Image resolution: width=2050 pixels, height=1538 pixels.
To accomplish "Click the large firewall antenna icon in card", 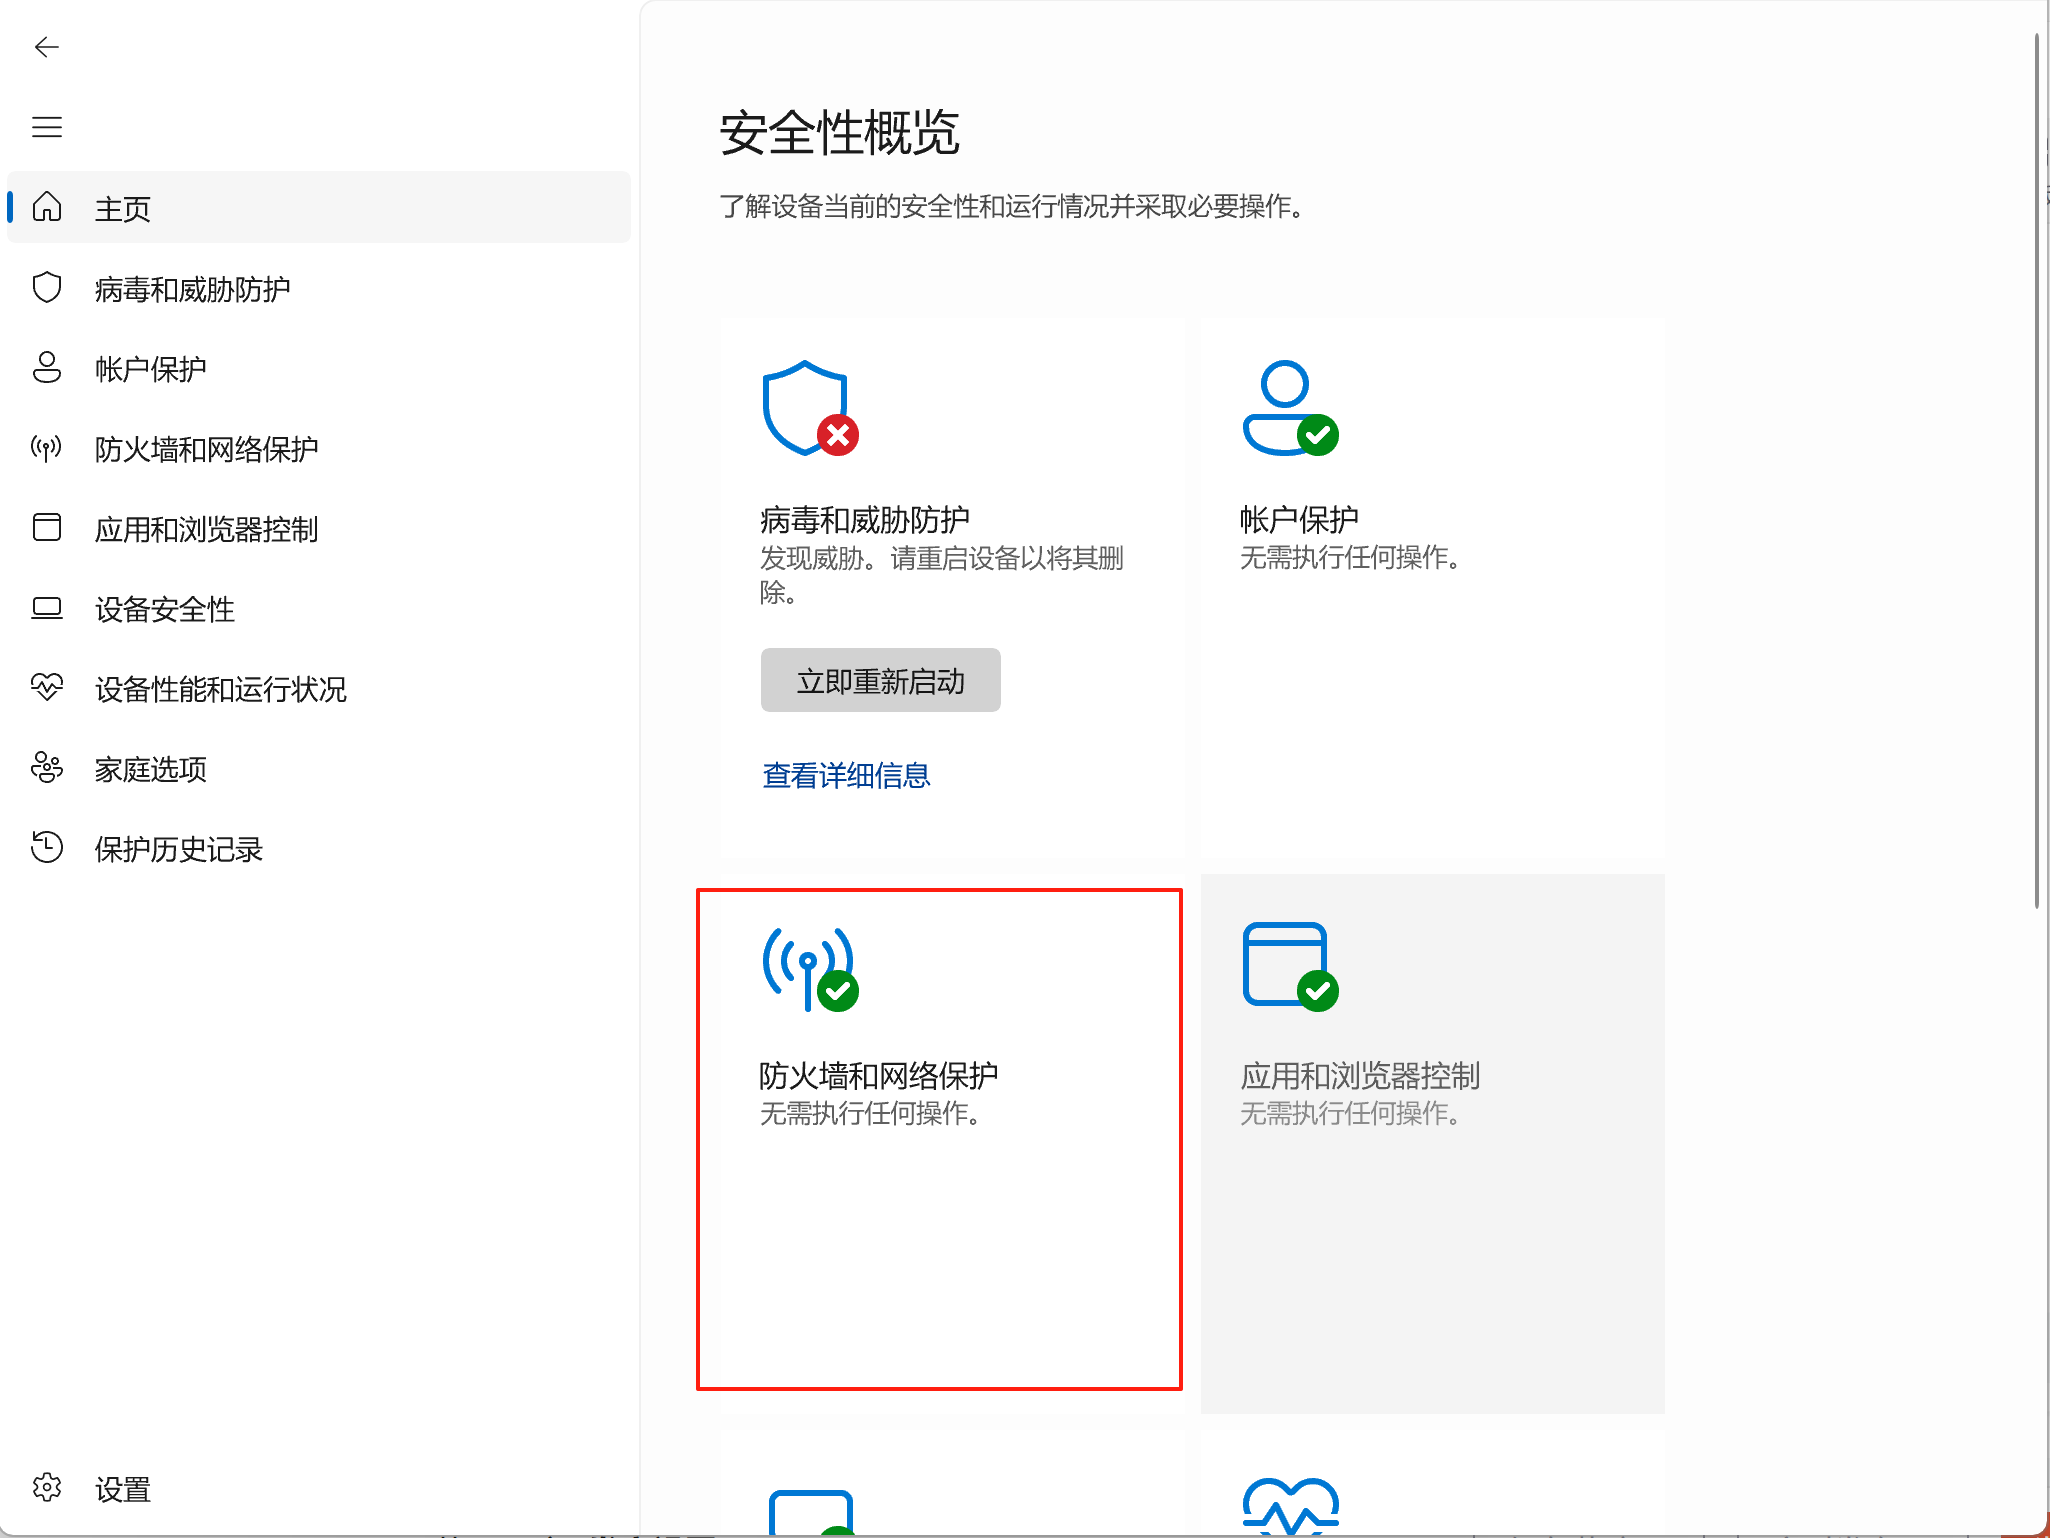I will tap(810, 969).
